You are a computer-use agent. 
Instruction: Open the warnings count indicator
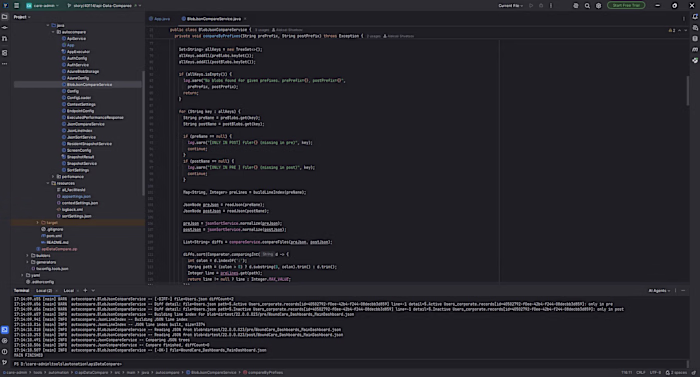pos(672,30)
